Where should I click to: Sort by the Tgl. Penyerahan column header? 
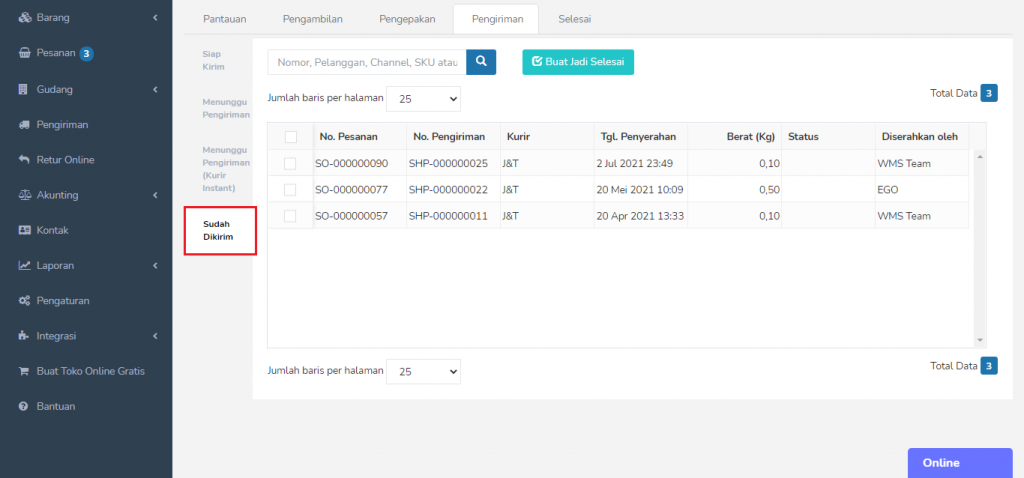click(639, 136)
